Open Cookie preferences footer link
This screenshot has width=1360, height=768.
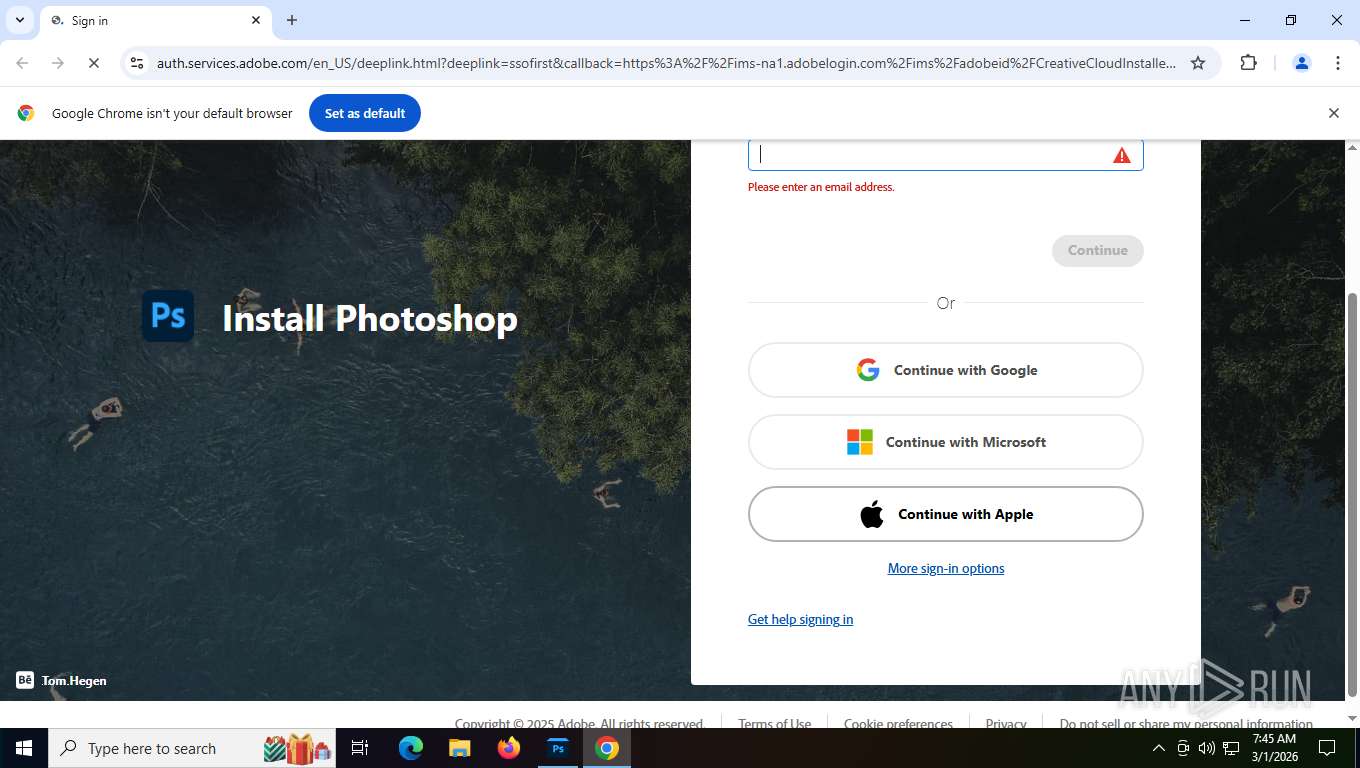click(898, 723)
